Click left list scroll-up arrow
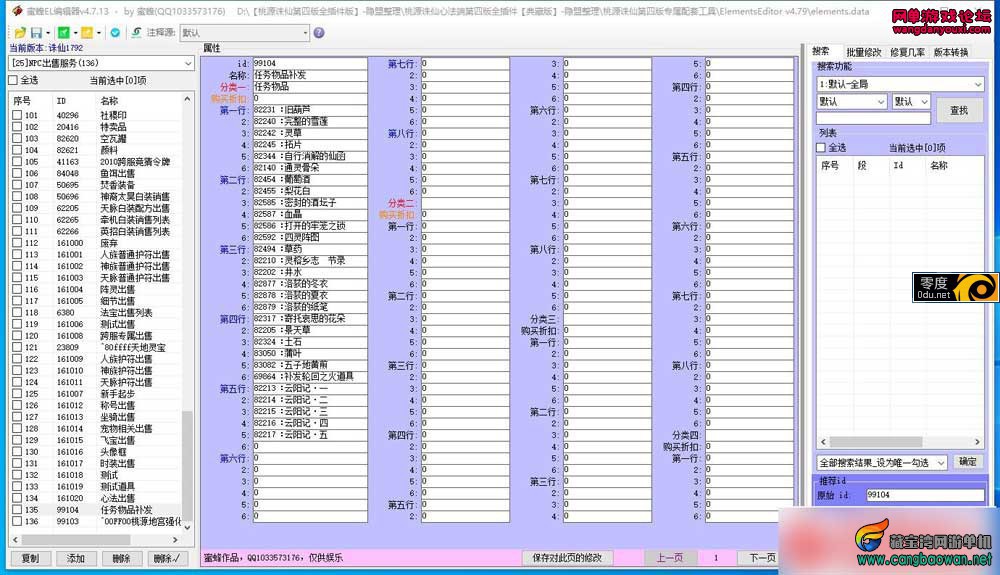The height and width of the screenshot is (575, 1000). [x=187, y=99]
